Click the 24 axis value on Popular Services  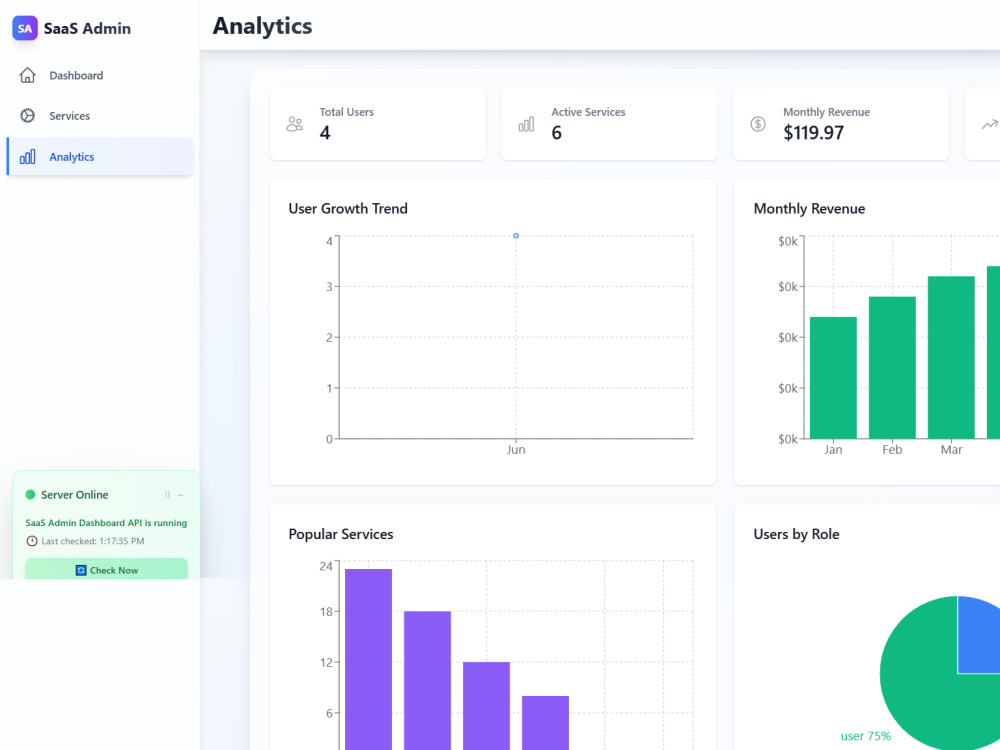(326, 566)
